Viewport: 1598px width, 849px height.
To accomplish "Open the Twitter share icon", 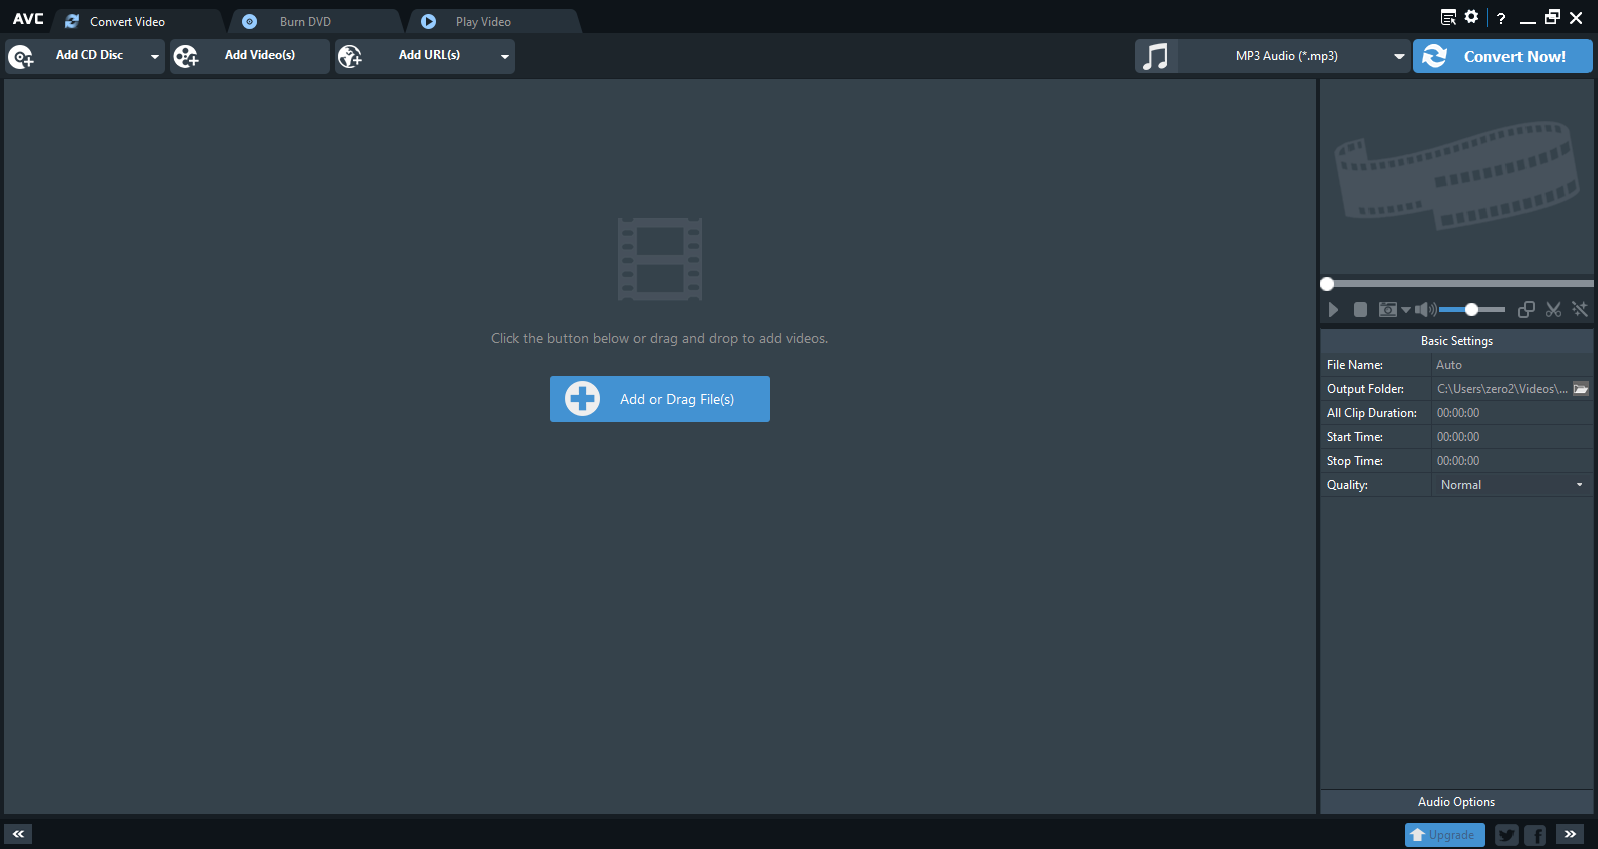I will tap(1507, 835).
